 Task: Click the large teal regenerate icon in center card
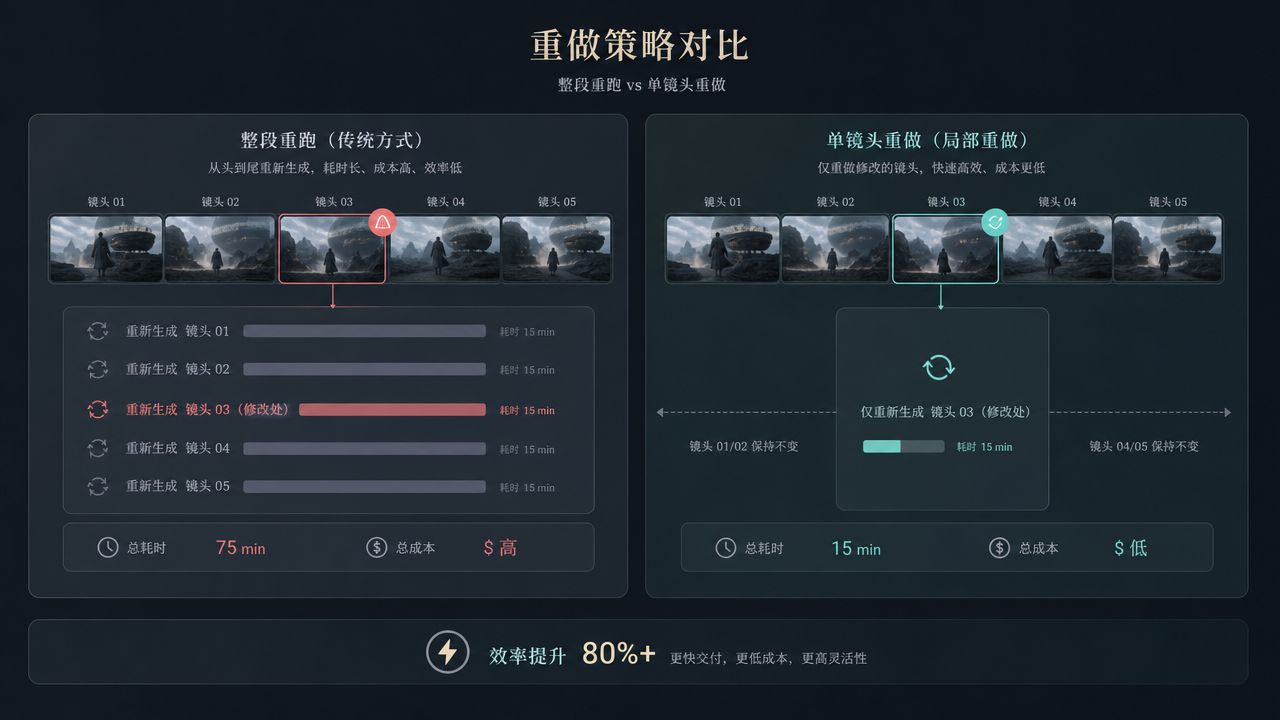click(939, 367)
